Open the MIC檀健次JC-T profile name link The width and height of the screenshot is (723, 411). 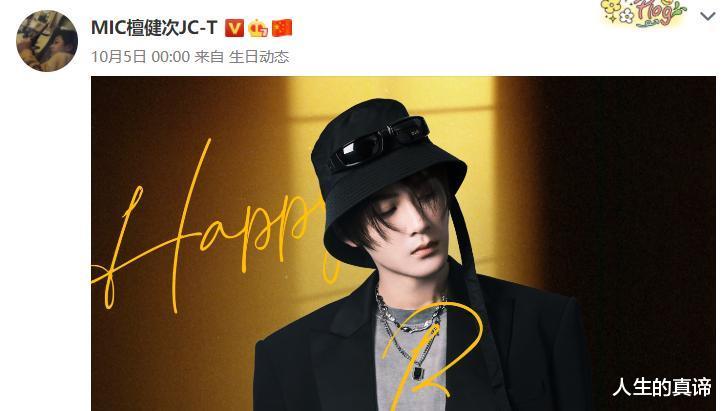[154, 28]
